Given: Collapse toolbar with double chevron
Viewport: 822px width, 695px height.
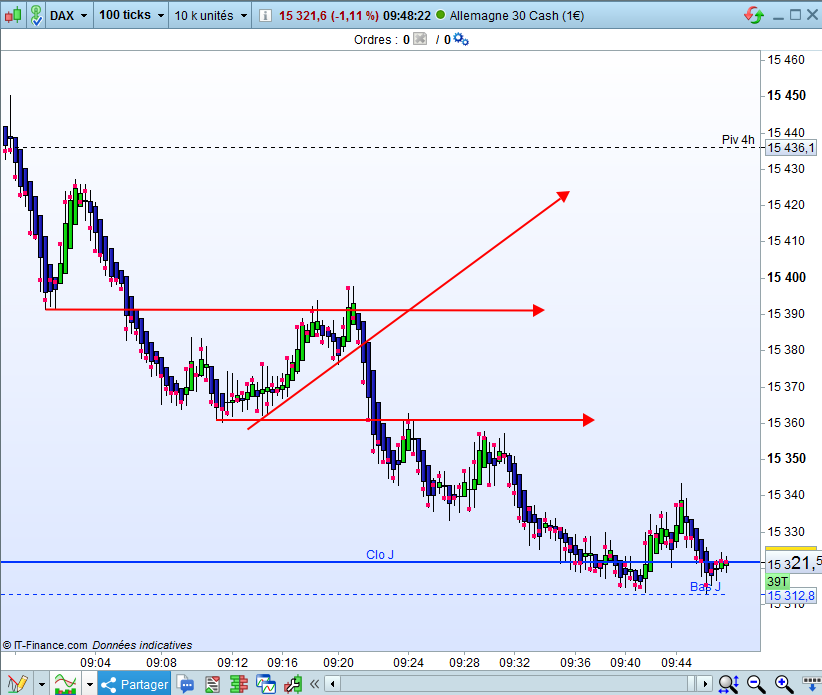Looking at the screenshot, I should (x=315, y=684).
